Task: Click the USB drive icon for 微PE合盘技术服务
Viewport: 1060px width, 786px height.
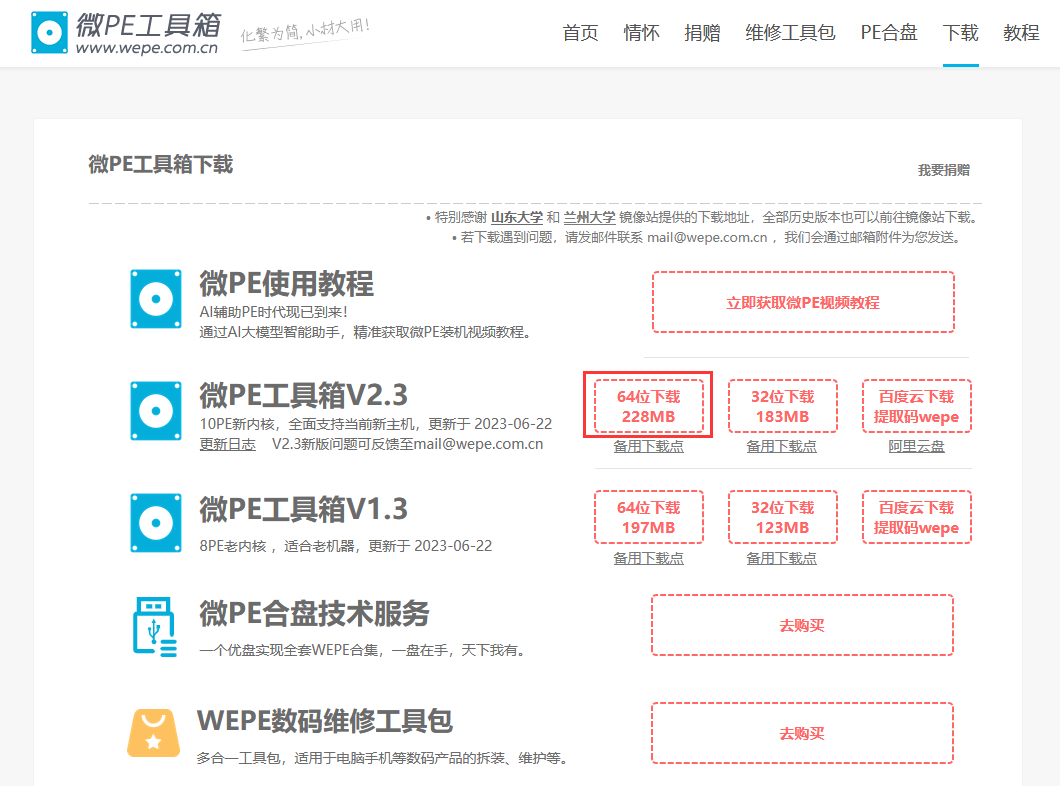Action: click(x=155, y=627)
